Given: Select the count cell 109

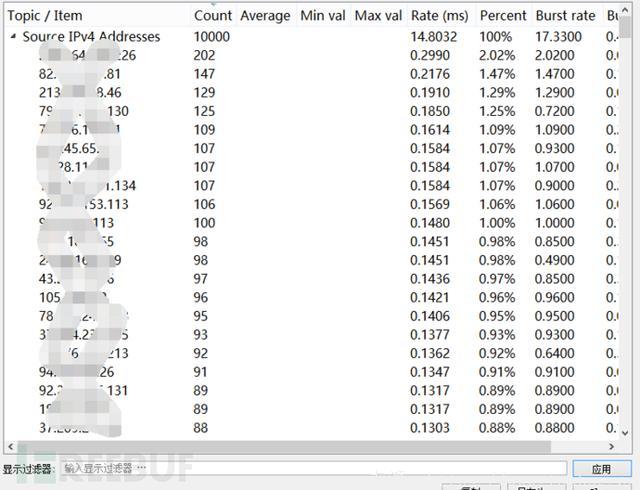Looking at the screenshot, I should (x=204, y=130).
